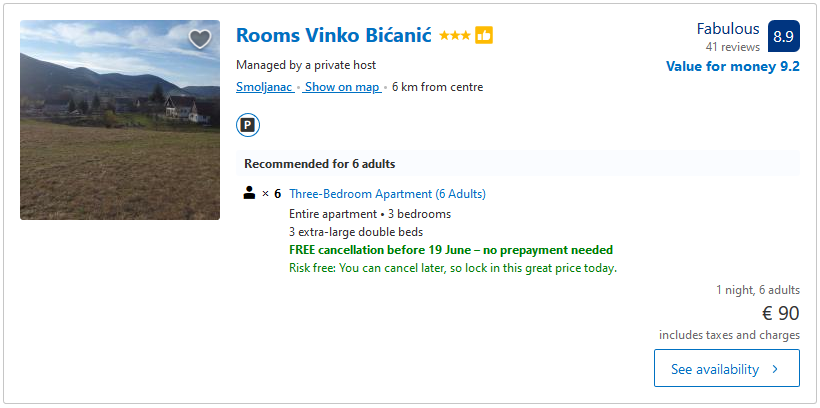Open Three-Bedroom Apartment (6 Adults) link
Image resolution: width=820 pixels, height=408 pixels.
click(387, 194)
